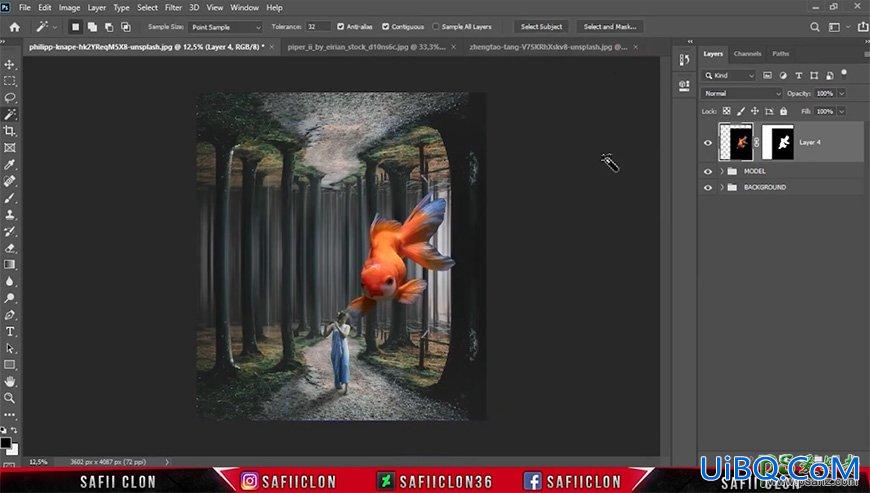Click the Select and Mask button
This screenshot has height=493, width=870.
(x=610, y=27)
